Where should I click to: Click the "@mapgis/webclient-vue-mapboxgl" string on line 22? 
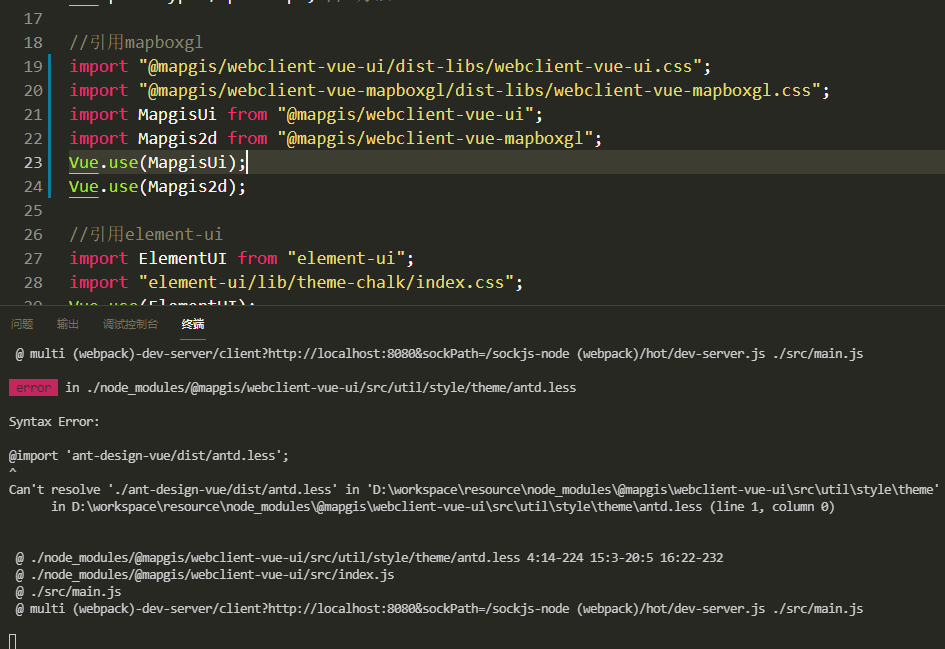(x=435, y=139)
